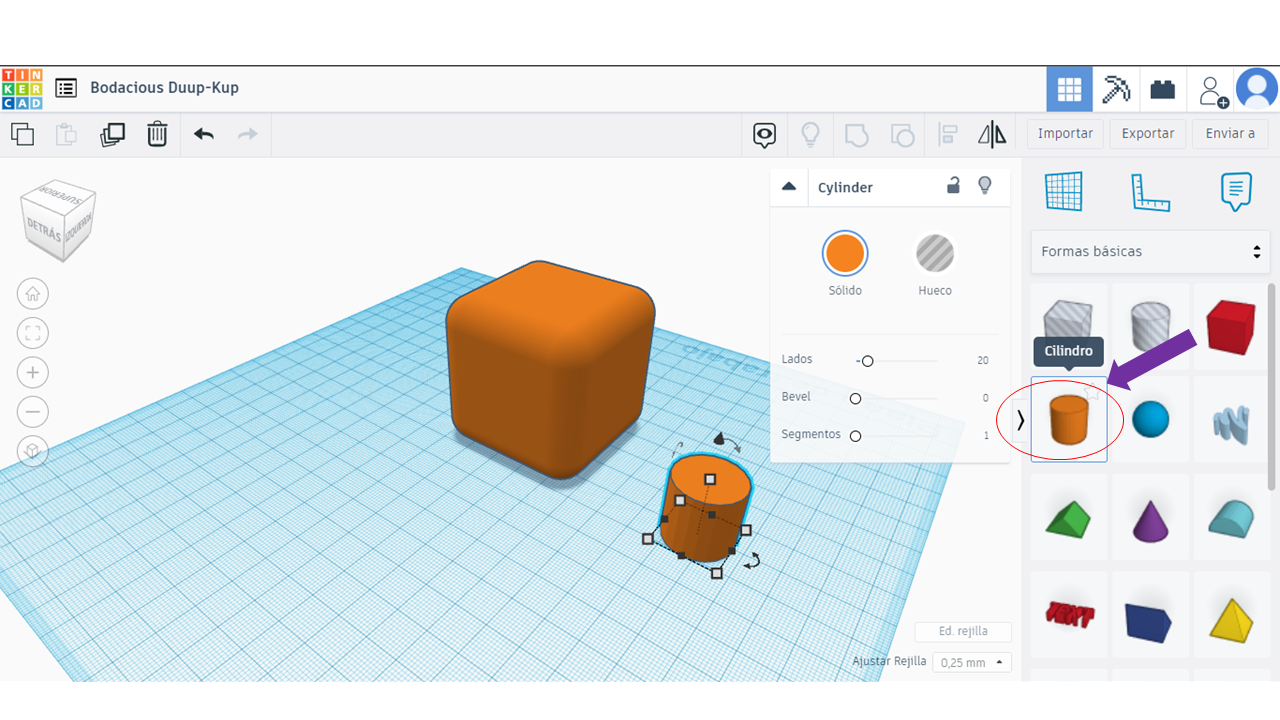This screenshot has height=720, width=1280.
Task: Select the Ruler tool icon
Action: click(x=1150, y=192)
